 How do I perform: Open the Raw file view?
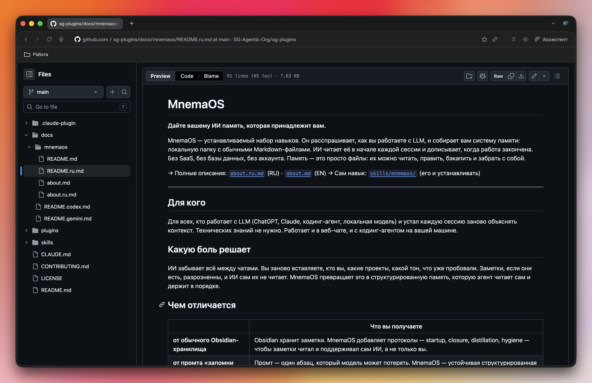coord(498,76)
